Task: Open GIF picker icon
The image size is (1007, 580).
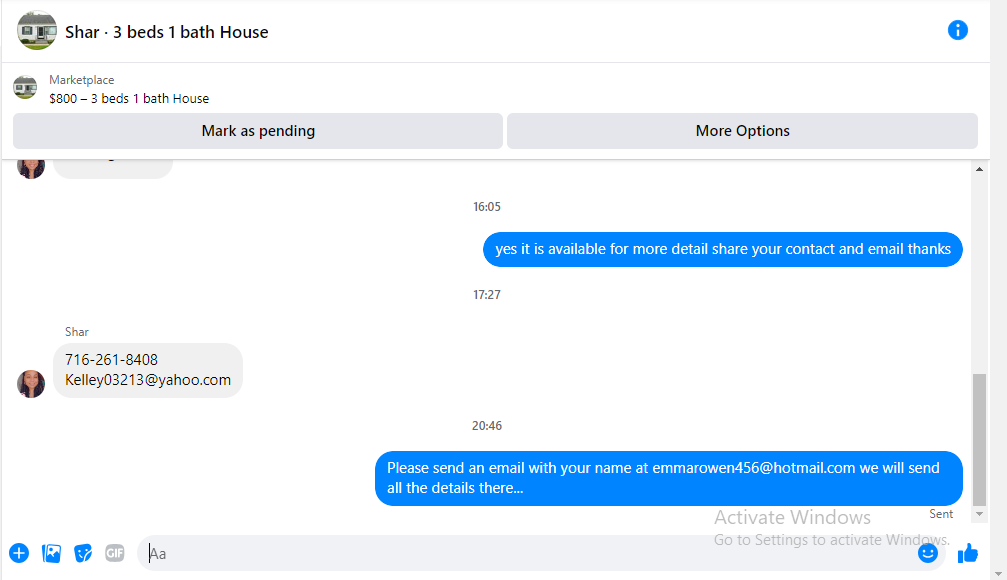Action: tap(115, 553)
